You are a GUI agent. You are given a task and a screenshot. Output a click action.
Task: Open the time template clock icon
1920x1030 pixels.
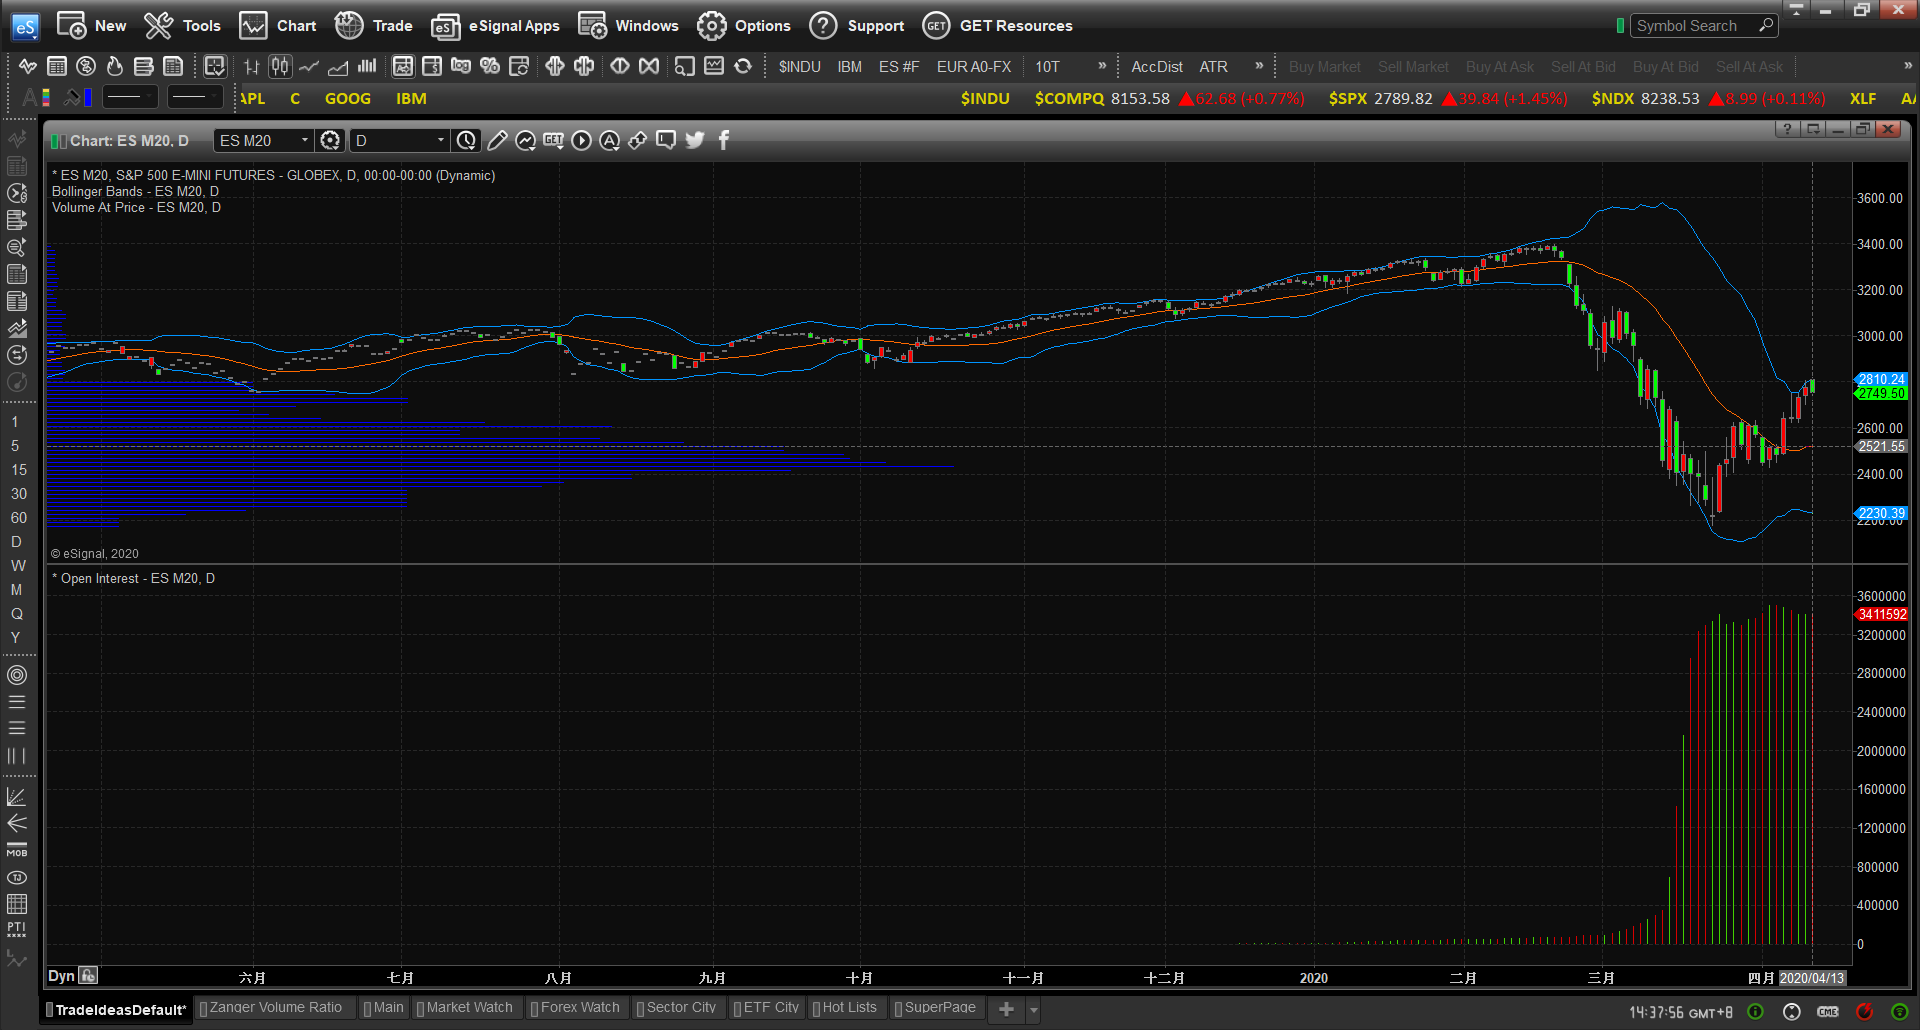tap(466, 140)
